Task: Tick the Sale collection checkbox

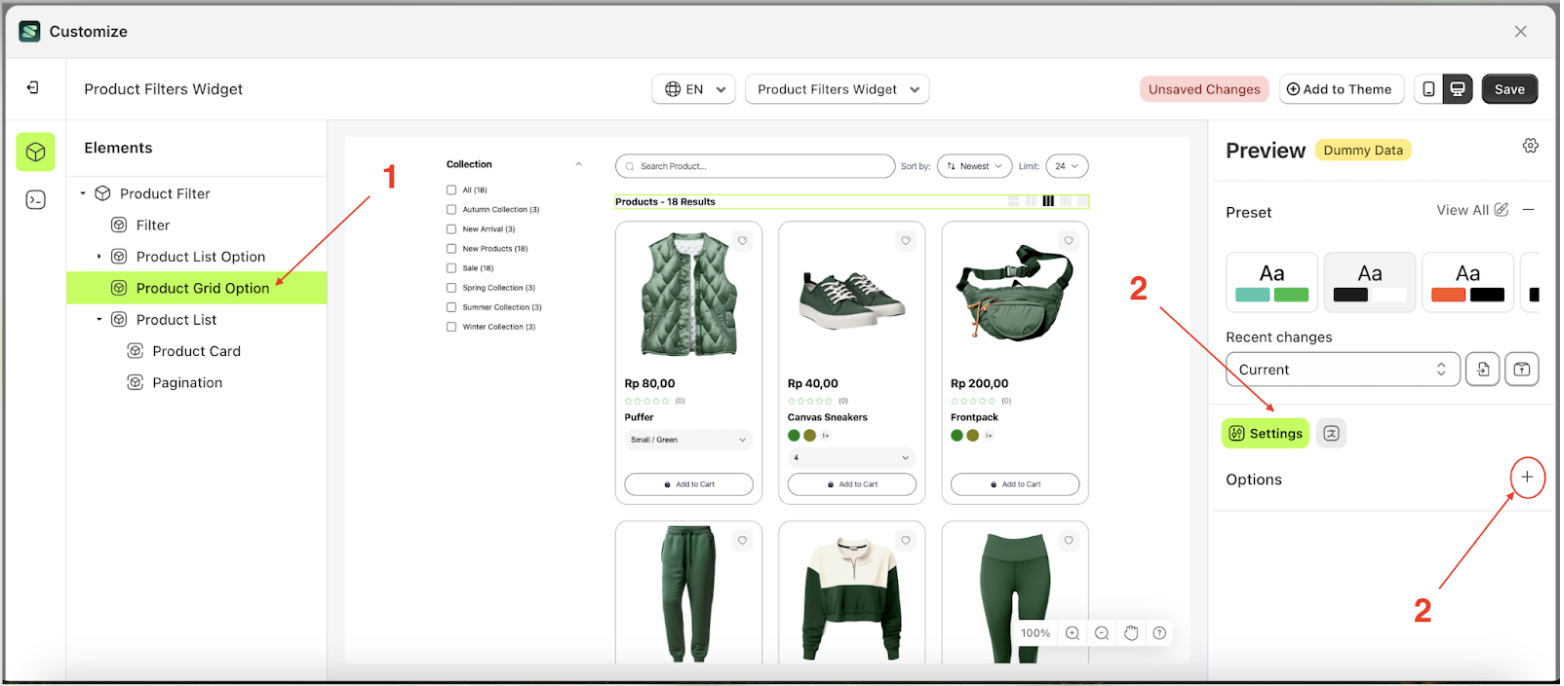Action: point(452,268)
